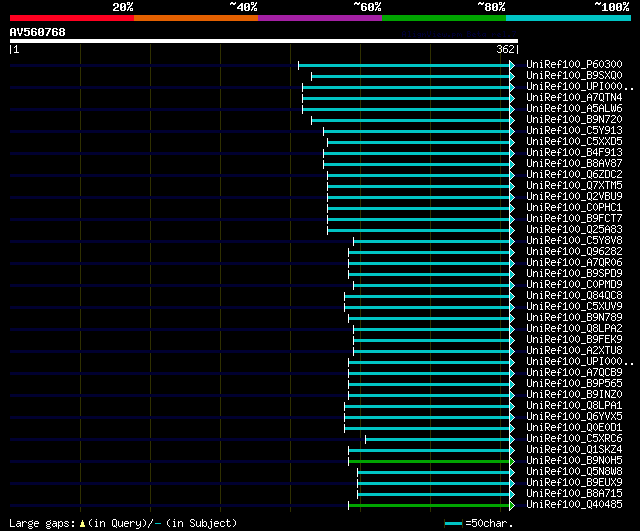Screen dimensions: 640x531
Task: Open the UniRef100_Q96282 entry
Action: point(574,252)
